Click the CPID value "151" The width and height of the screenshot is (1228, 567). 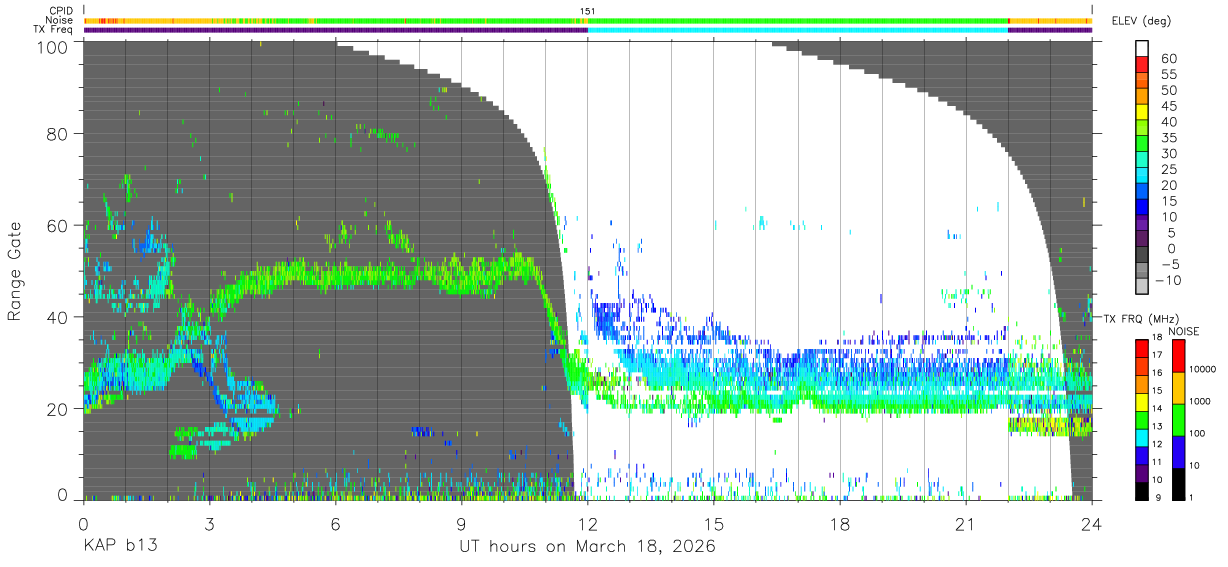click(x=588, y=11)
